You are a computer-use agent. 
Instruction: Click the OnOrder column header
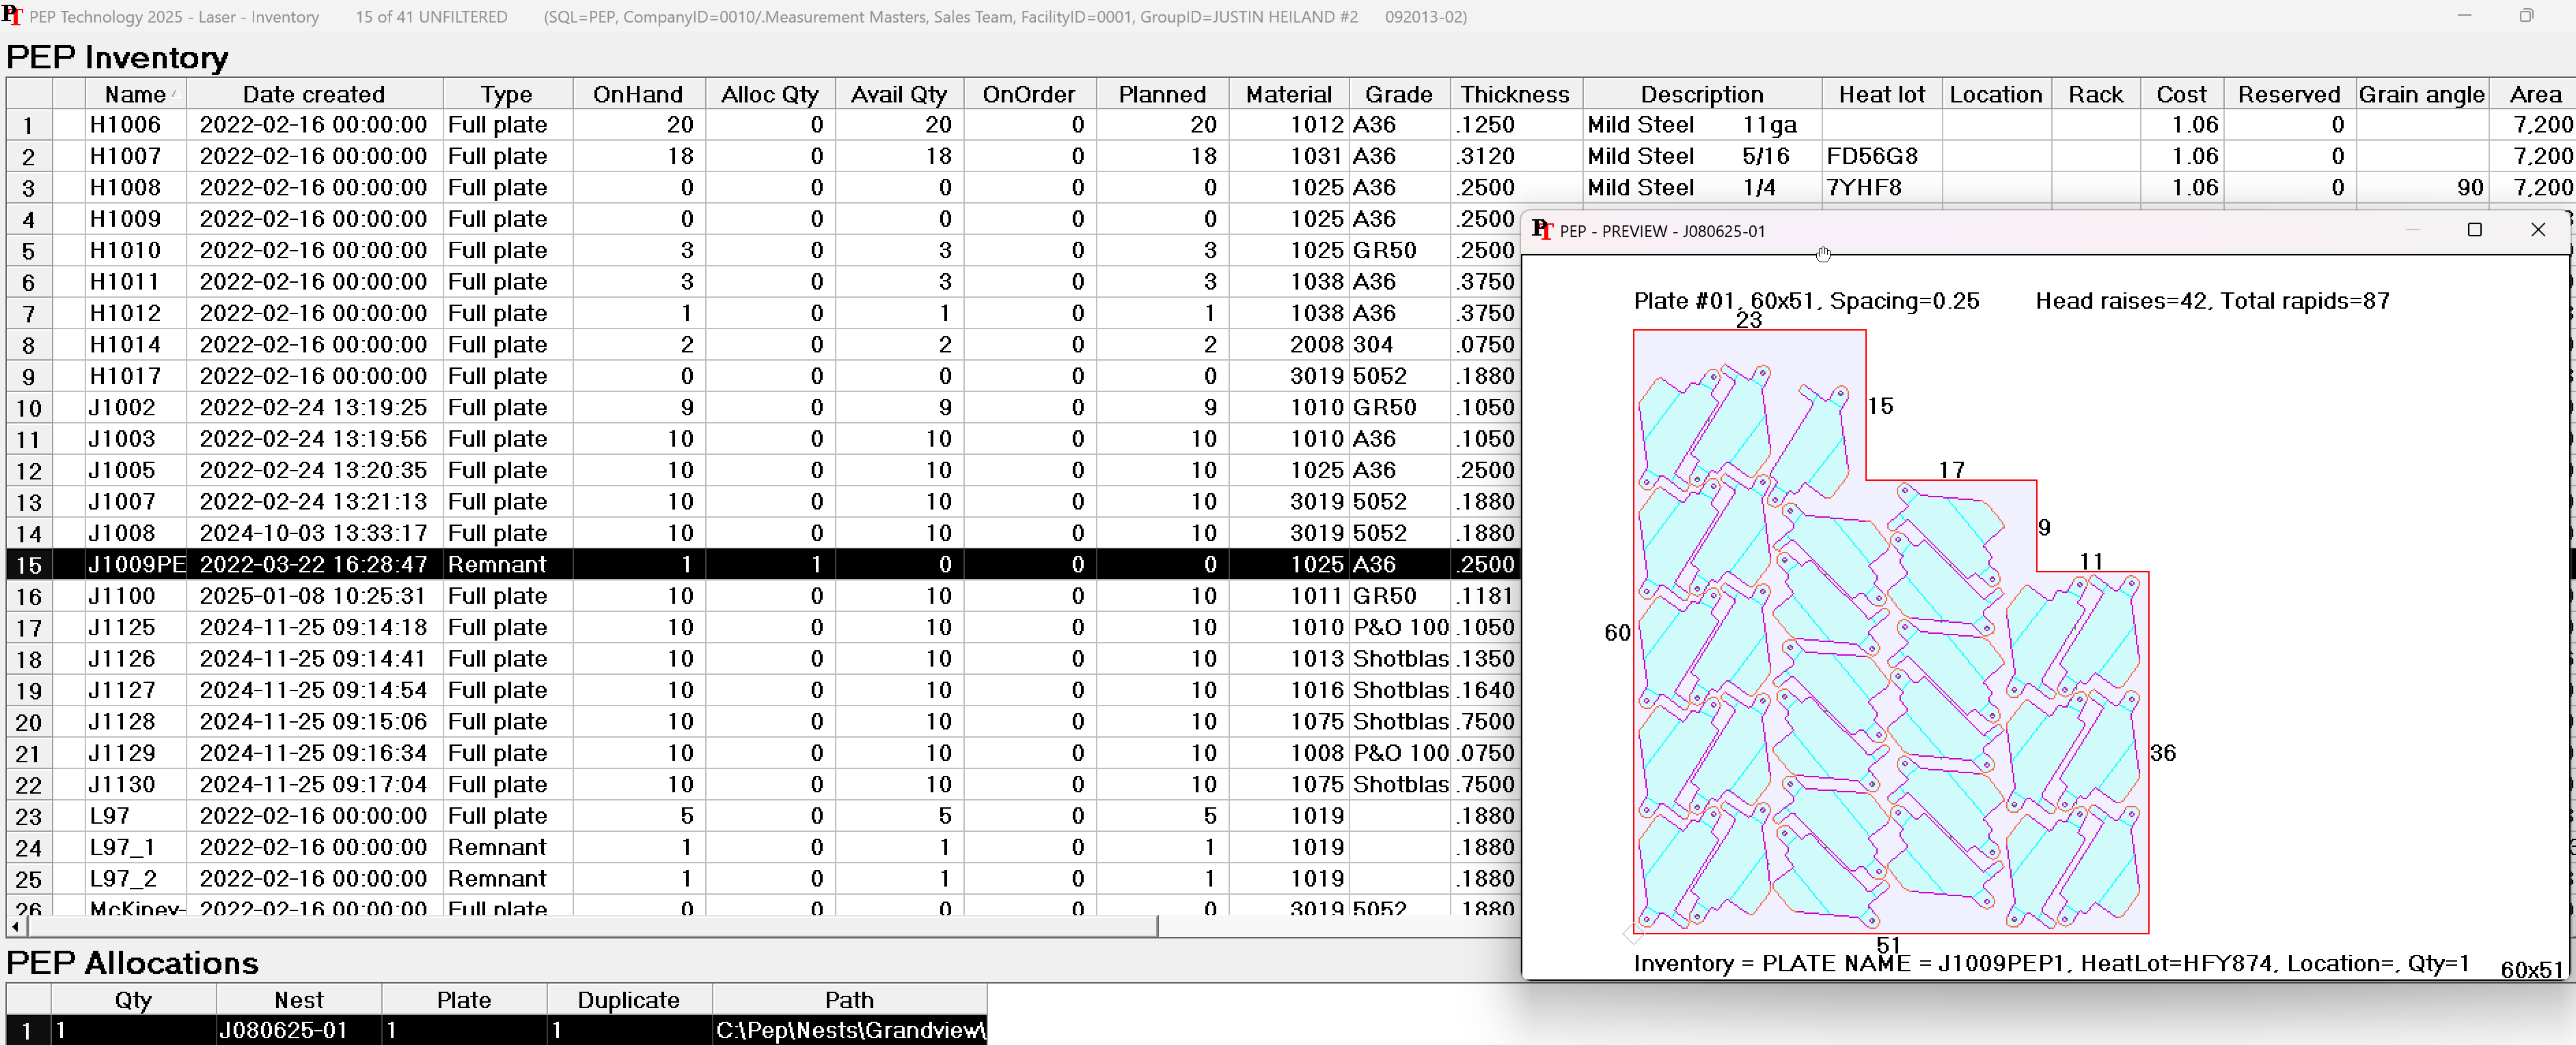pos(1029,94)
